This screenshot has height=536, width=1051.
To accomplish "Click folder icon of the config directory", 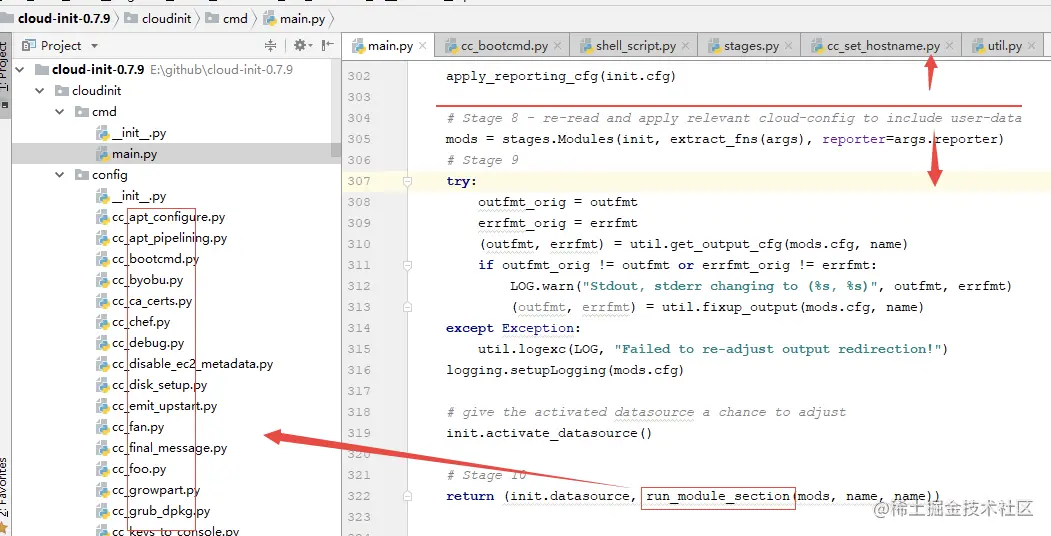I will (82, 175).
